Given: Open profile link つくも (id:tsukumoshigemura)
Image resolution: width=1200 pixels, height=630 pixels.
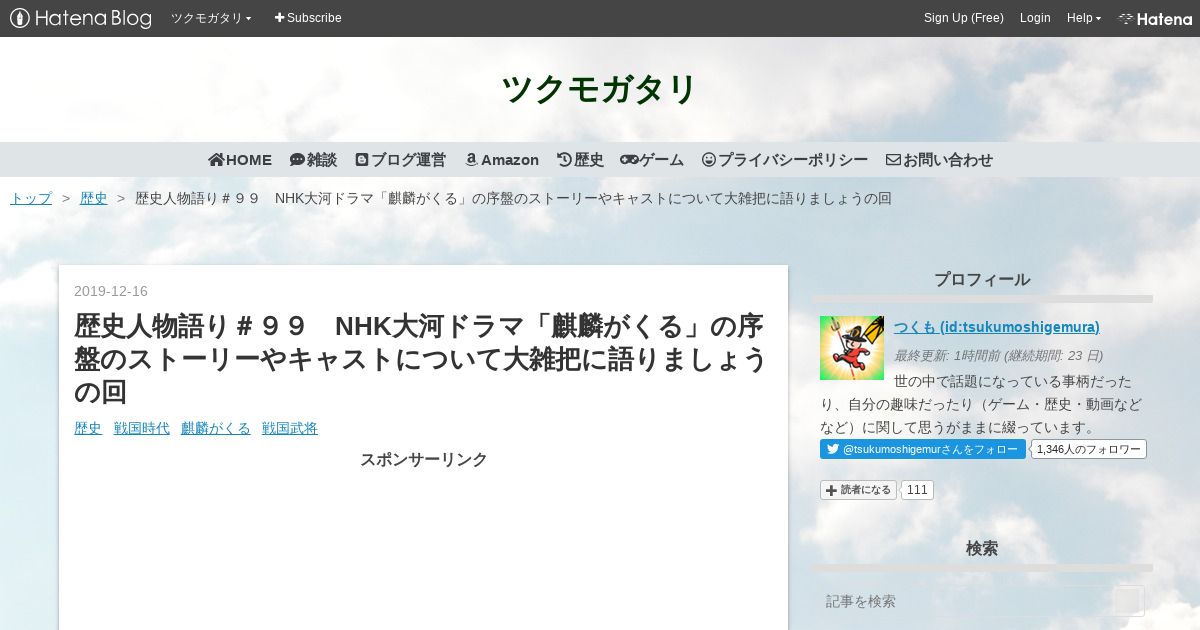Looking at the screenshot, I should [x=997, y=327].
